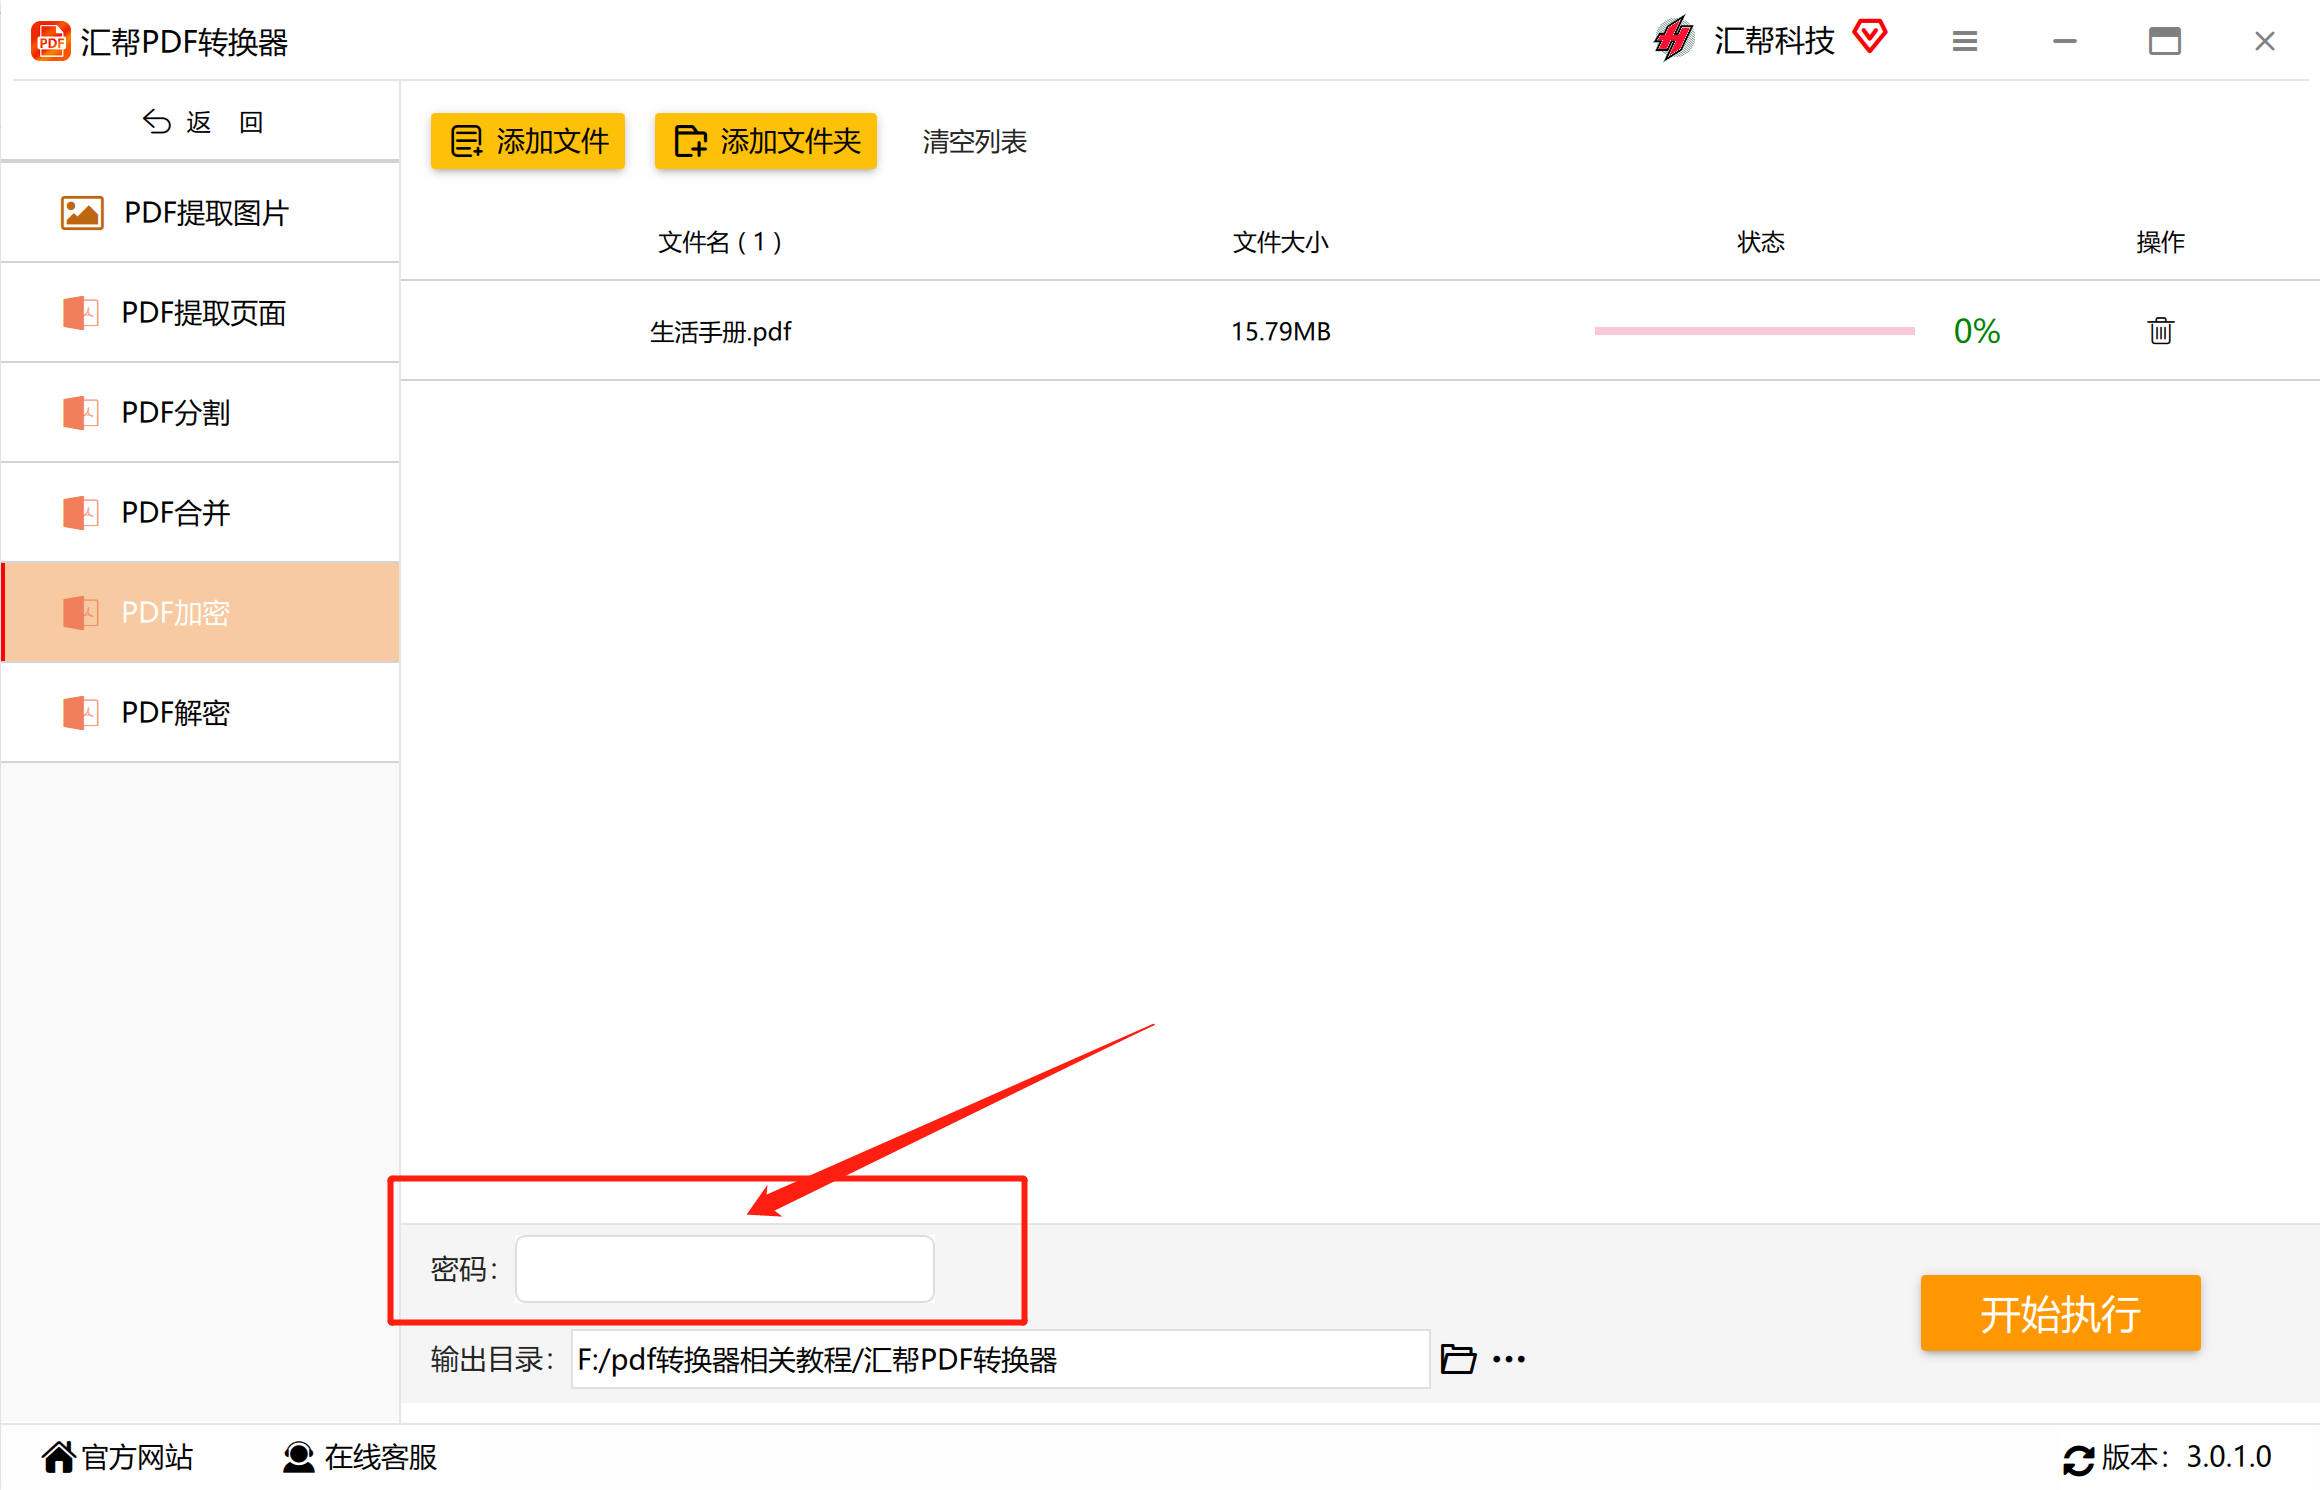
Task: Click the three-dots browse directory icon
Action: click(1509, 1359)
